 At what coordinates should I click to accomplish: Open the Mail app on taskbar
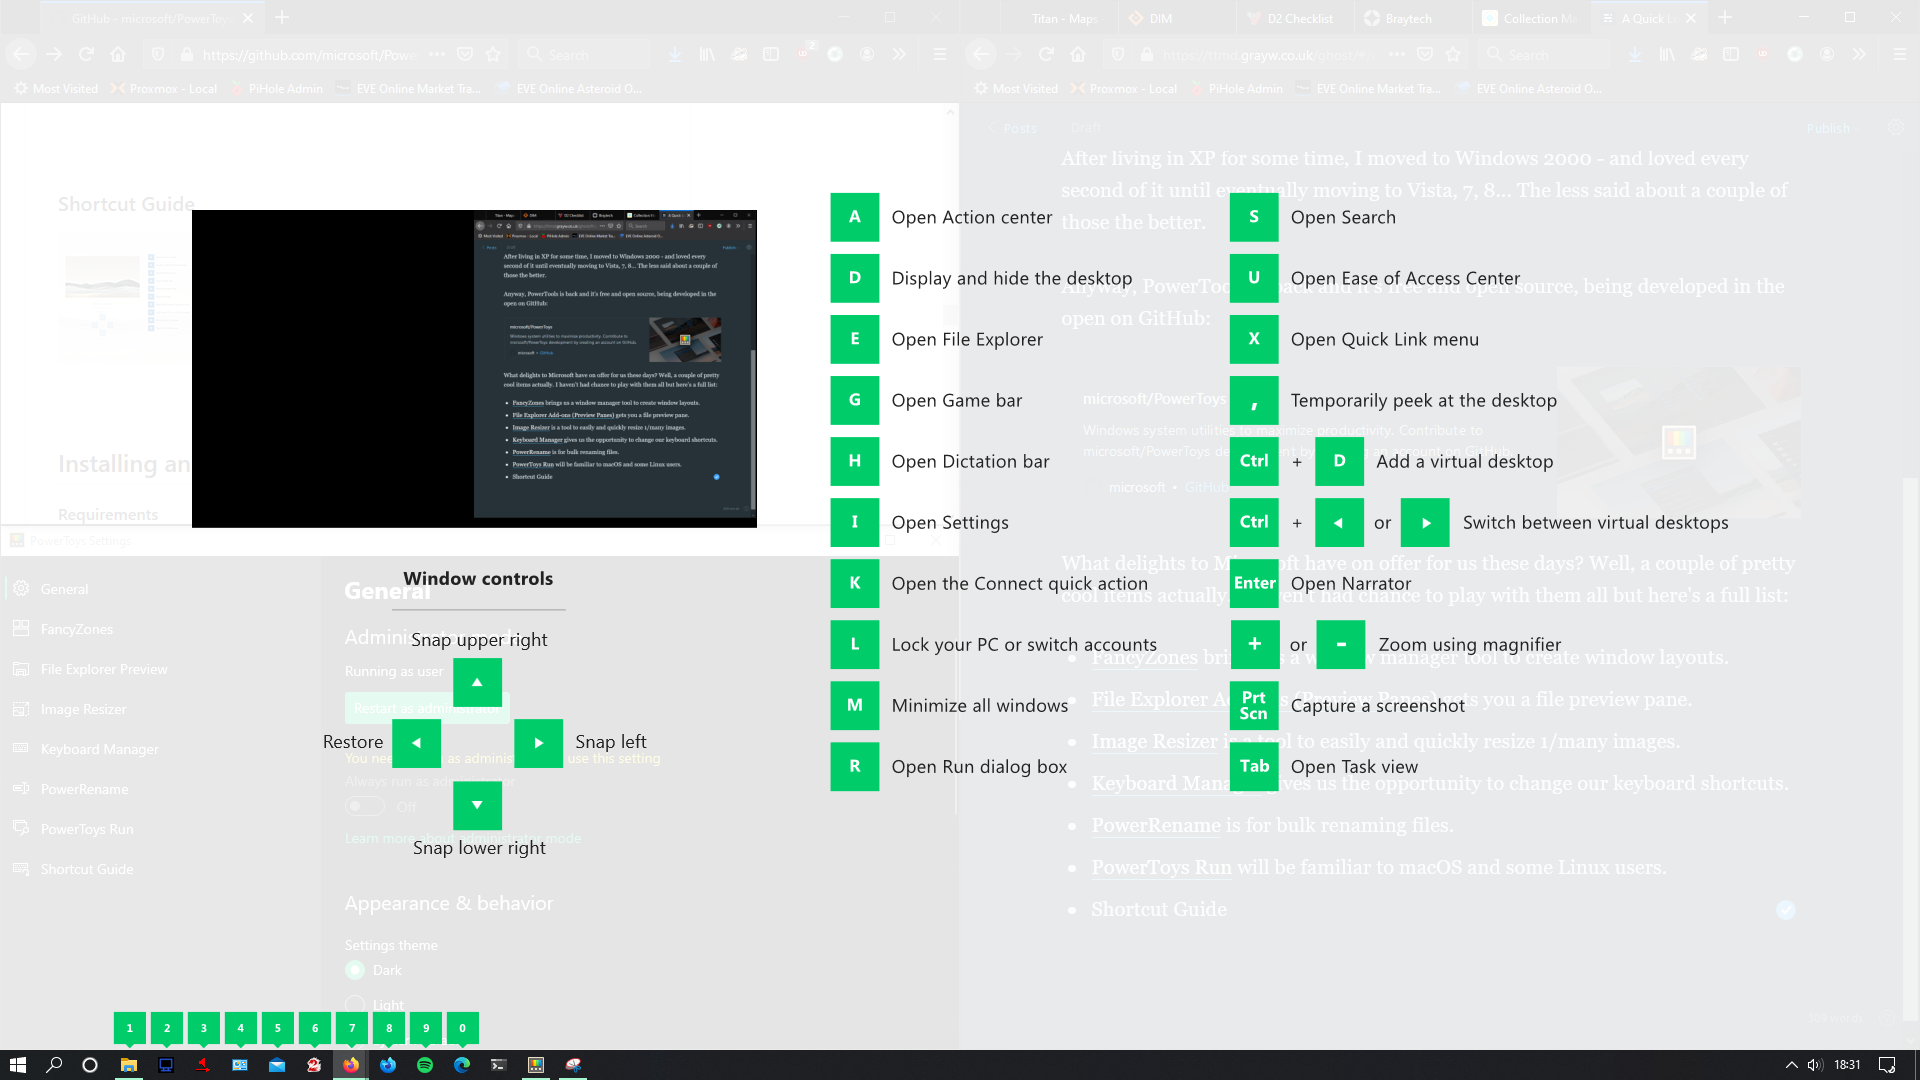pos(277,1065)
